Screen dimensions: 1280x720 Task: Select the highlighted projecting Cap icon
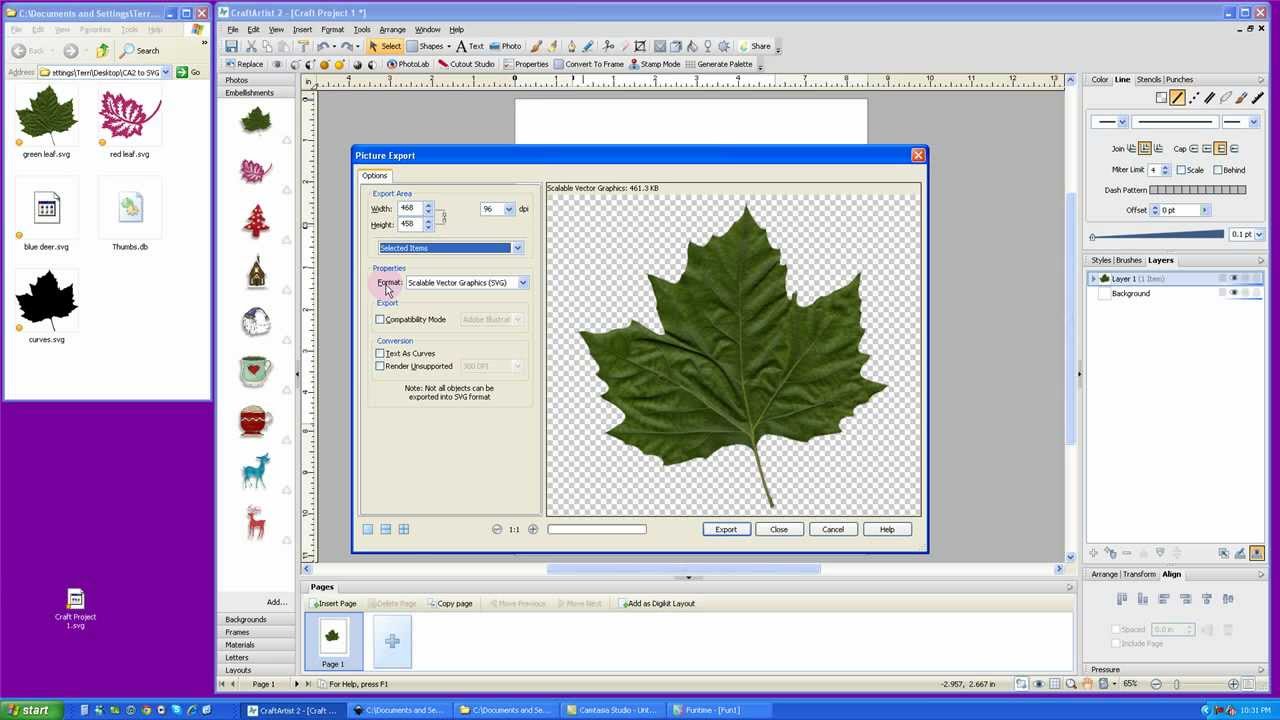pyautogui.click(x=1220, y=148)
